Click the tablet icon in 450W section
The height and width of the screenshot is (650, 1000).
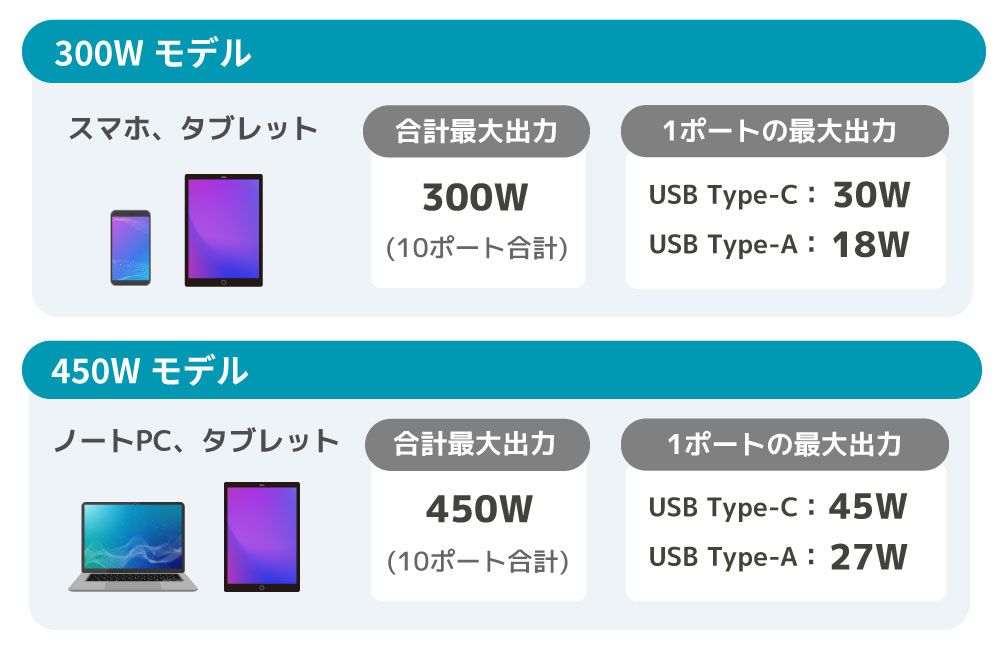point(262,537)
